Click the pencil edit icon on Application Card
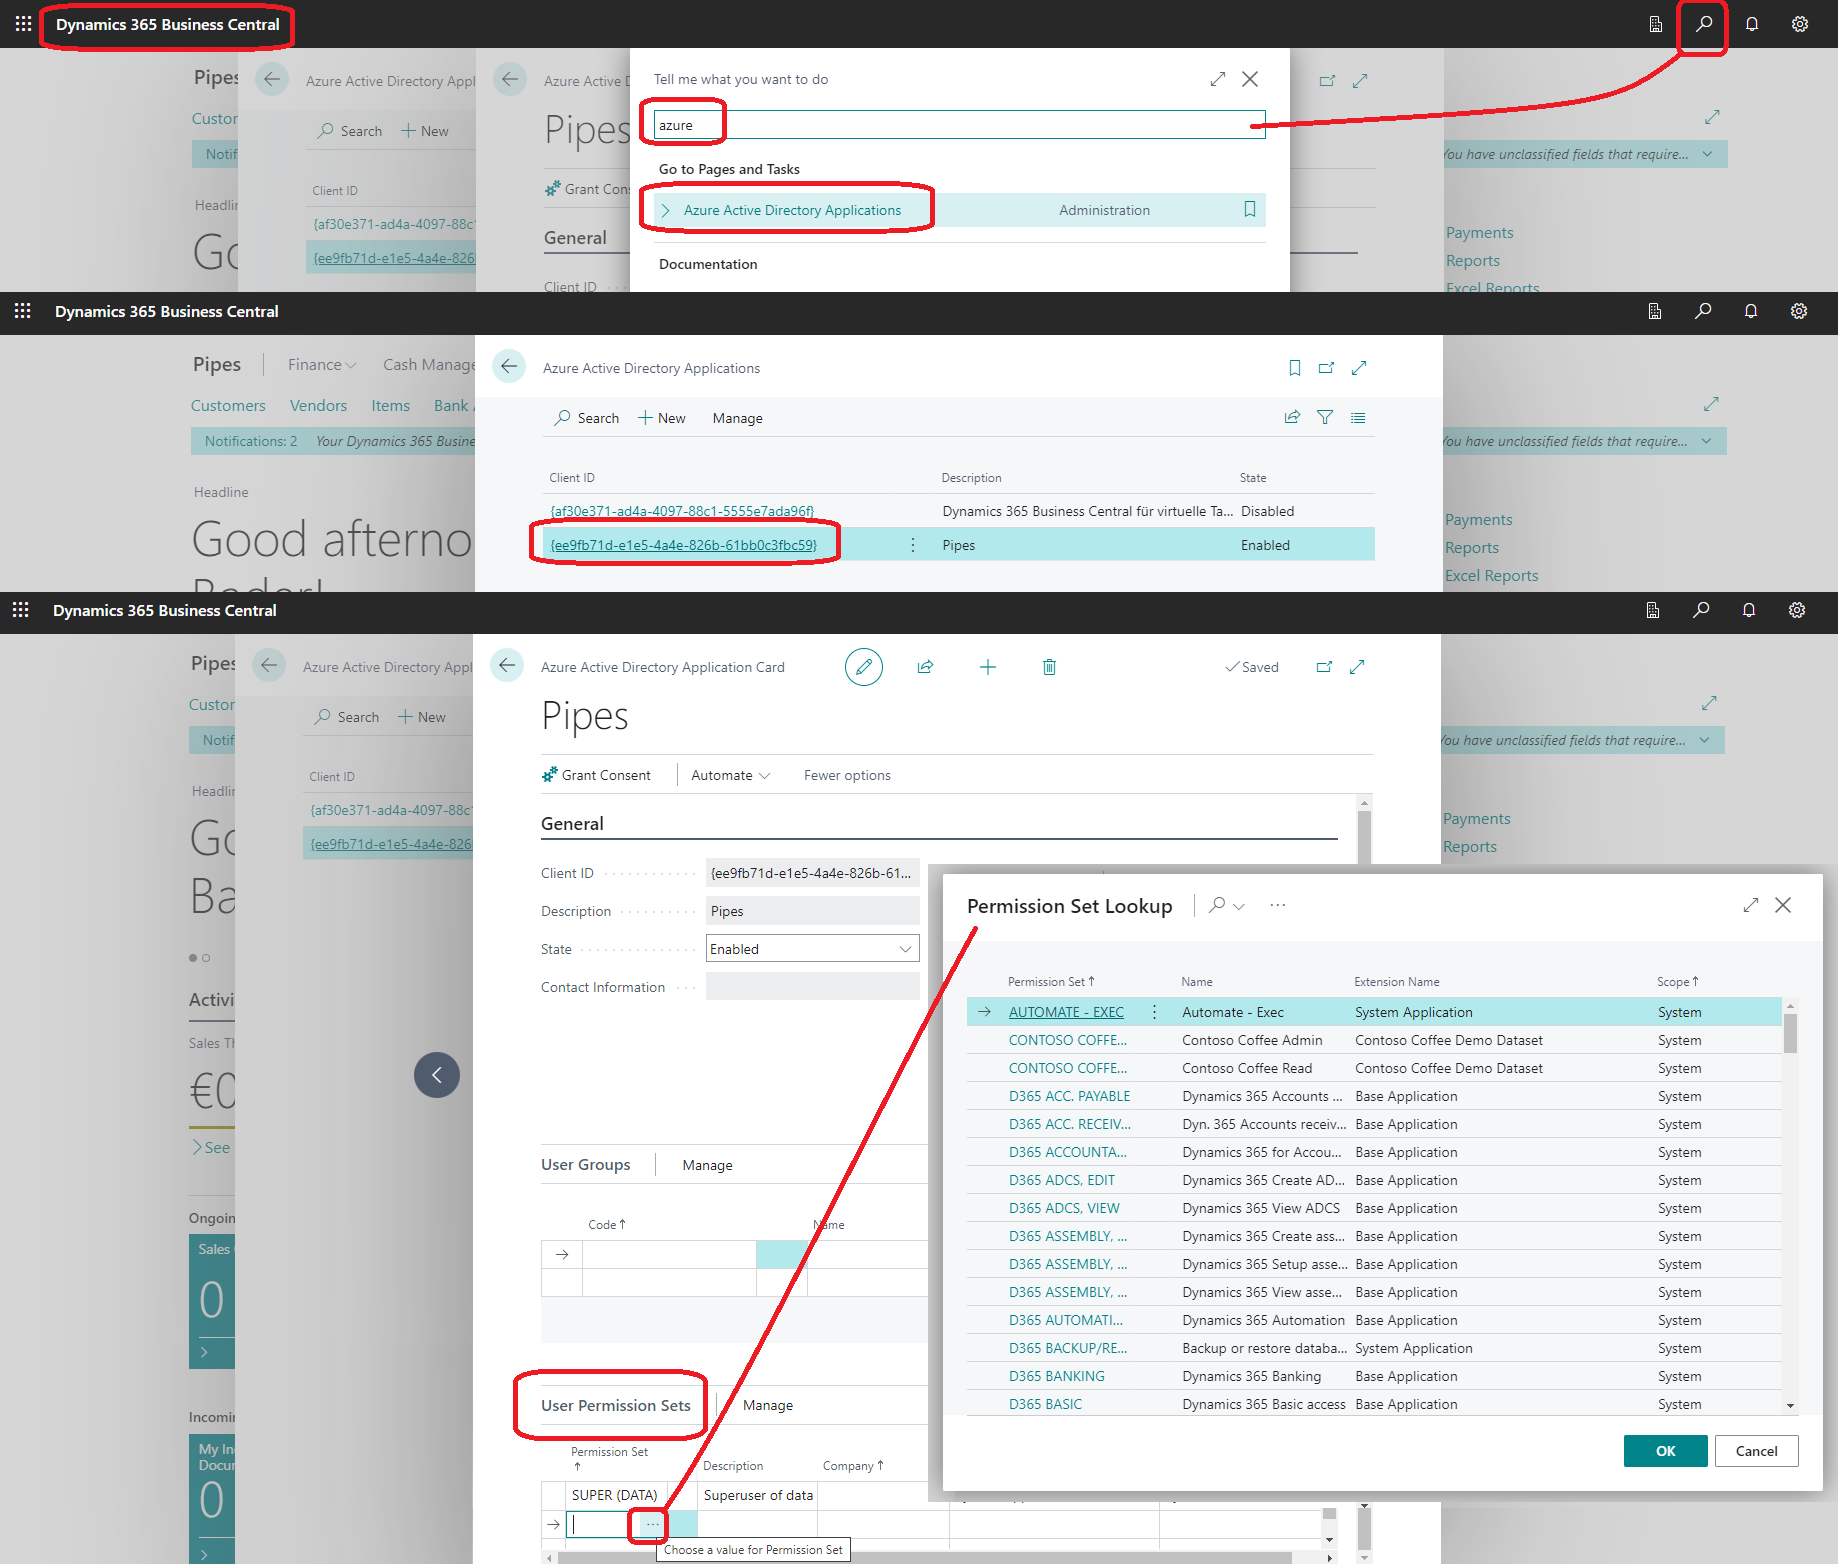 click(863, 667)
